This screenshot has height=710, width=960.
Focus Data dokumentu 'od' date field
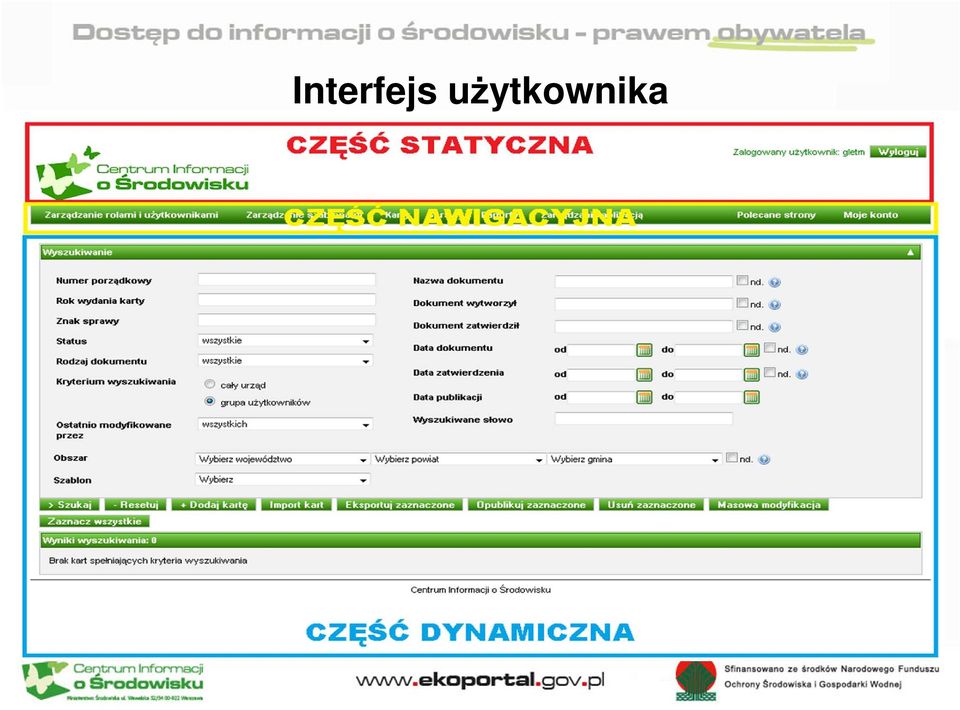(602, 350)
